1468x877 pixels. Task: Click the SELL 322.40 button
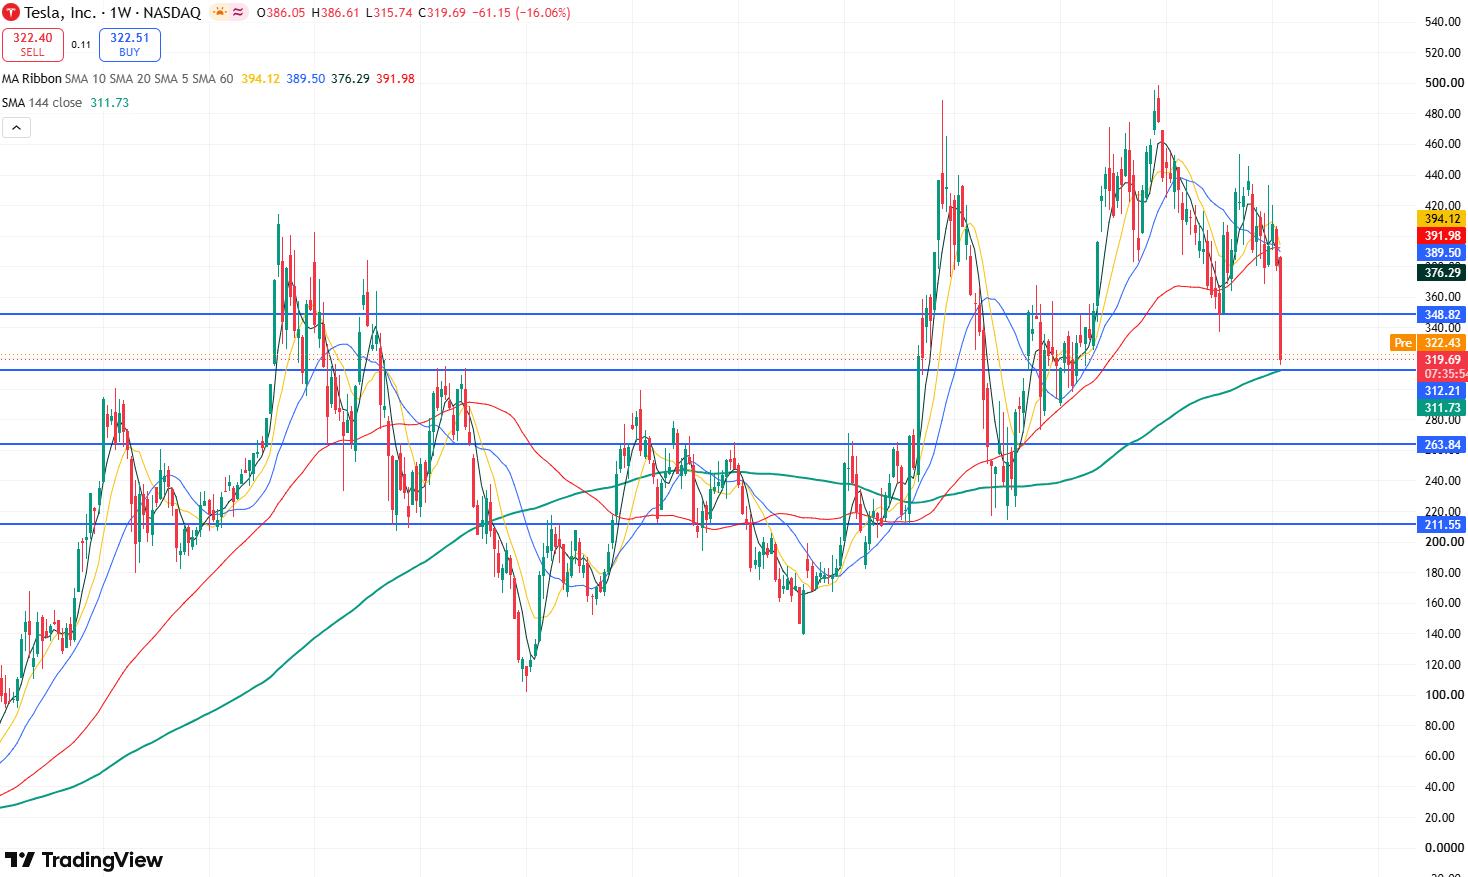32,45
